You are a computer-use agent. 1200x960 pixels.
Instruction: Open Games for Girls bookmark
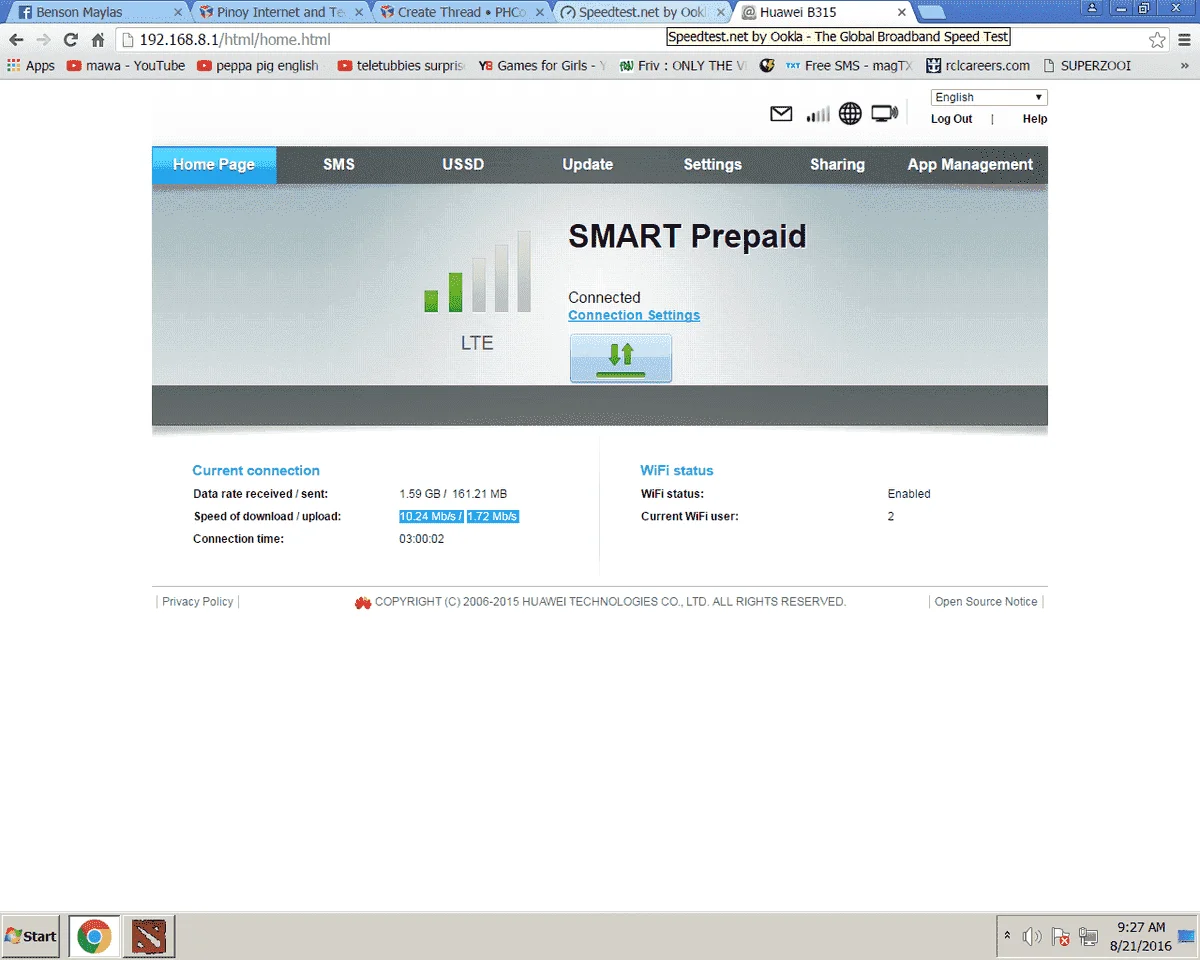pyautogui.click(x=543, y=66)
